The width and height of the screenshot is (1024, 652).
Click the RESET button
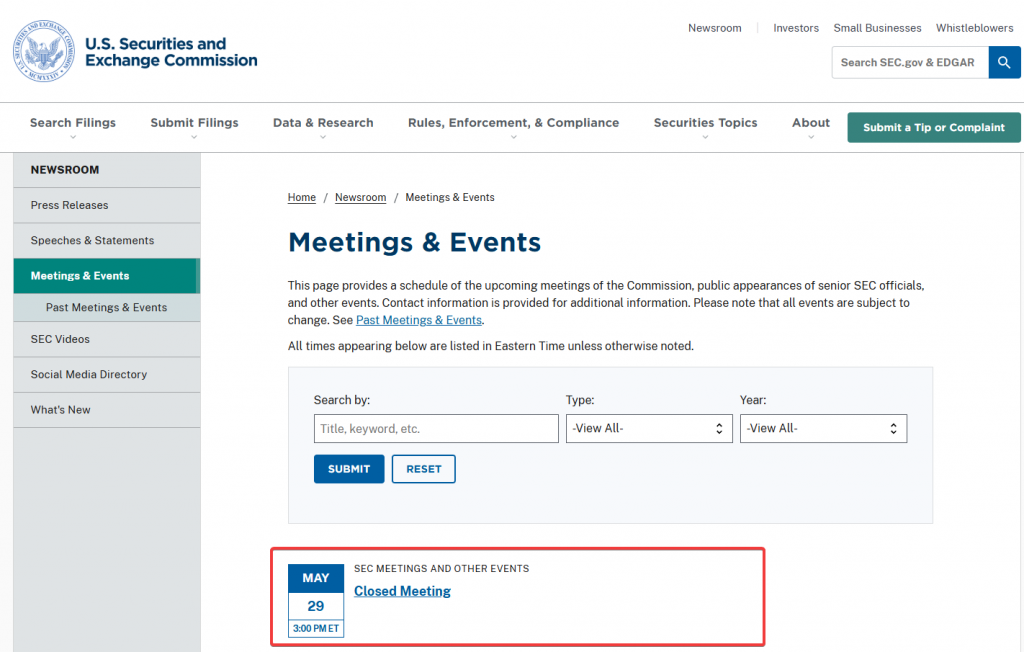tap(423, 468)
